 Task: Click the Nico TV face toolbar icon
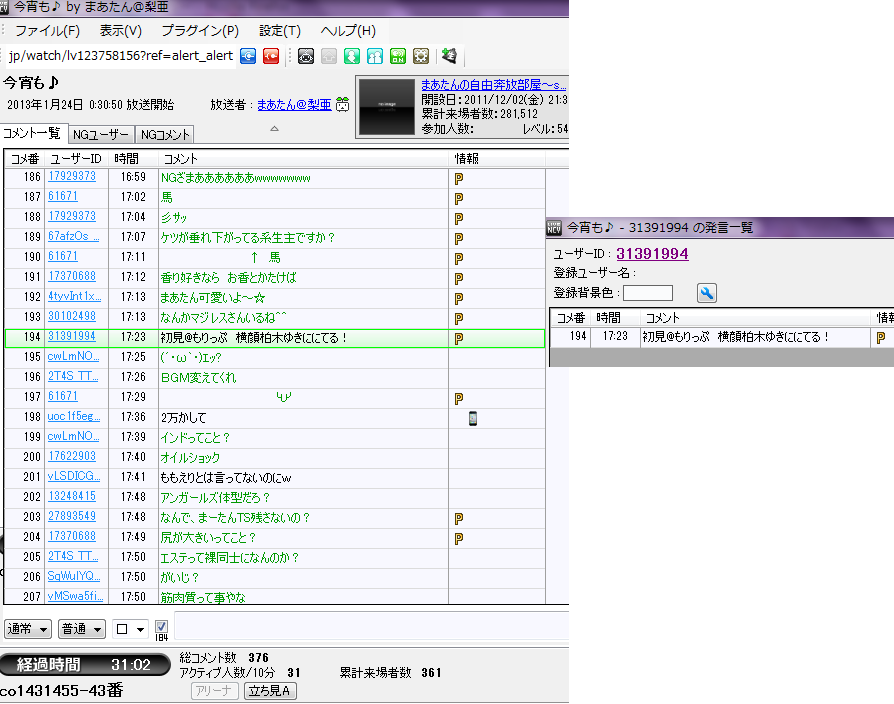(x=306, y=56)
